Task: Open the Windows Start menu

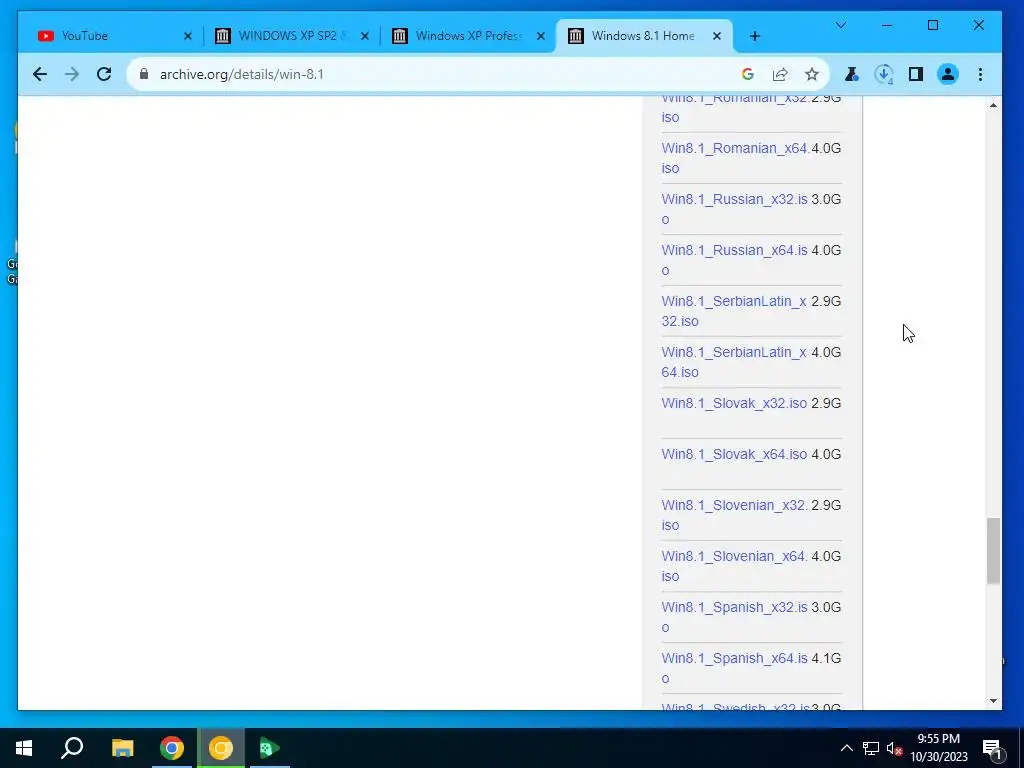Action: click(x=24, y=748)
